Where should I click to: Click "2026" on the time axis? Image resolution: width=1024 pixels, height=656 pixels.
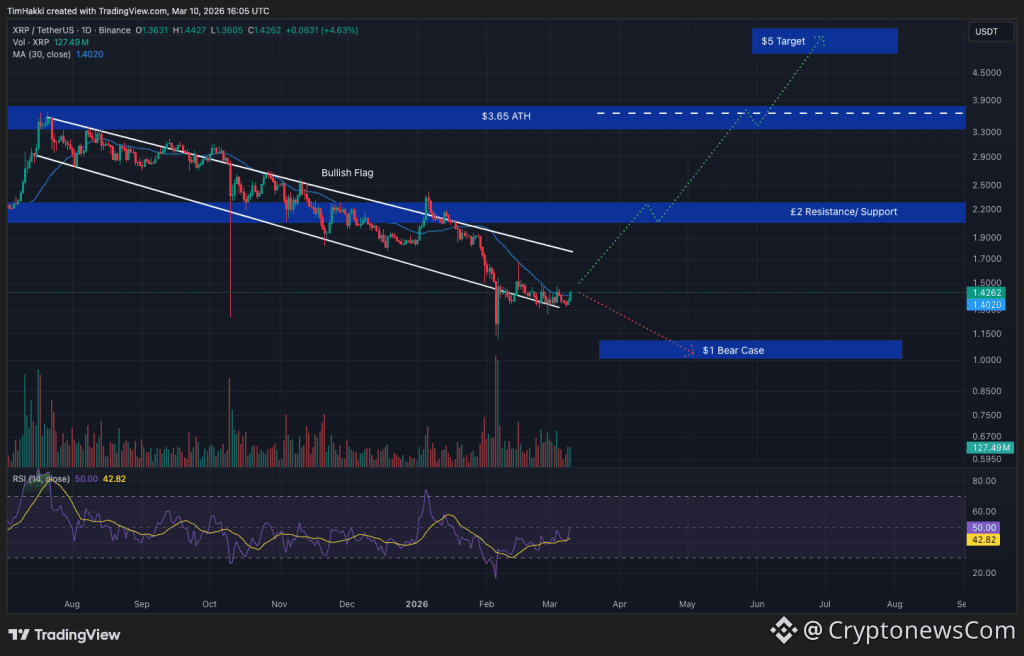tap(417, 604)
